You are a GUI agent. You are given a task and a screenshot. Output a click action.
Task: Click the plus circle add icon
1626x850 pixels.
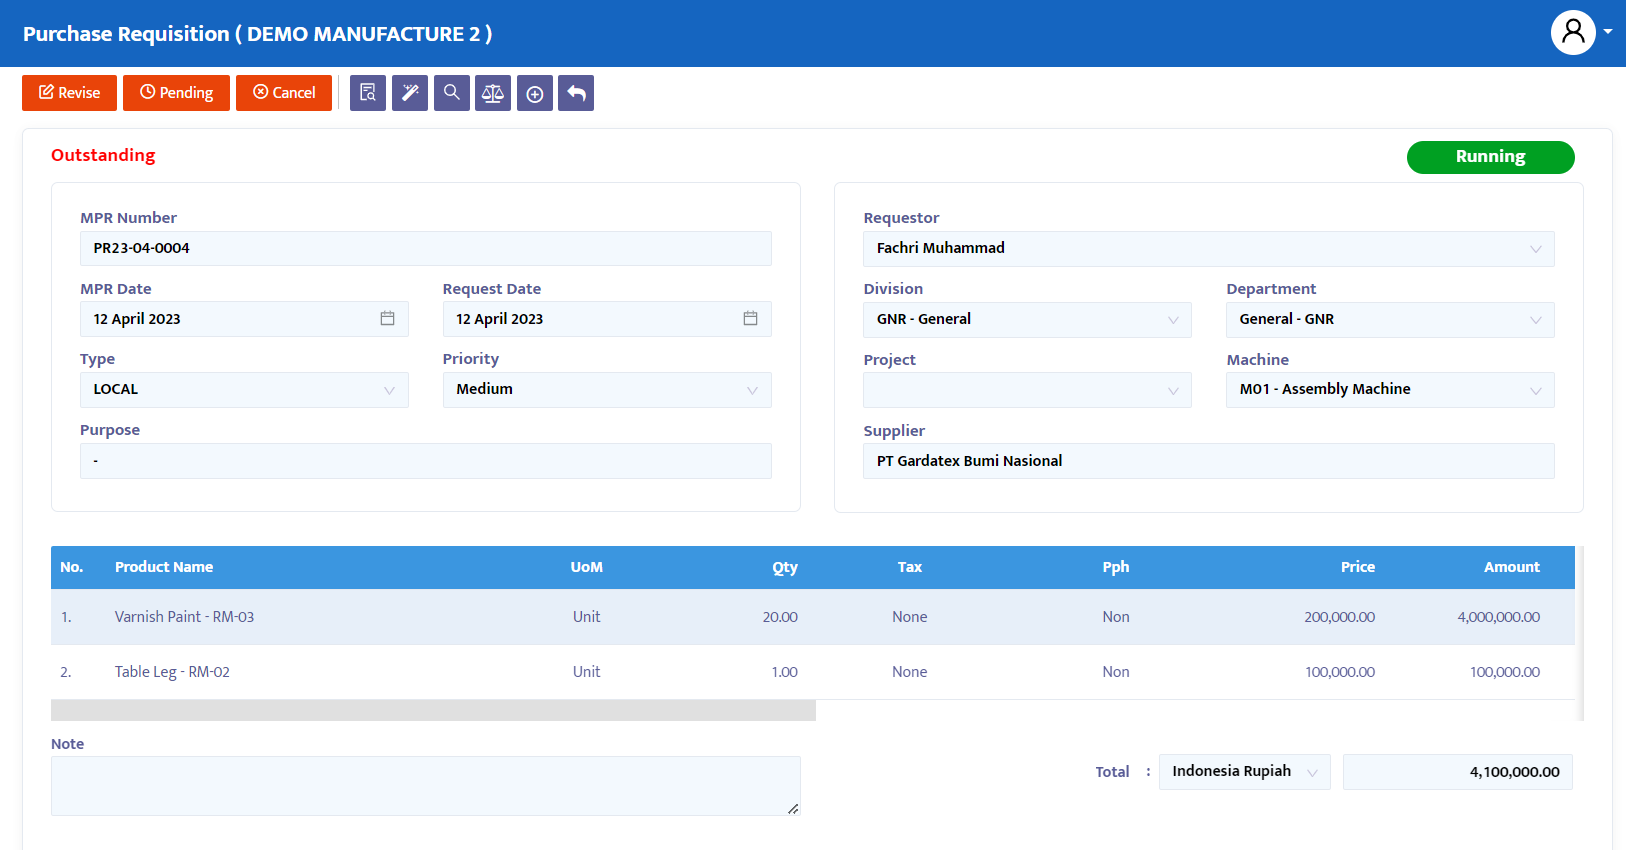(x=535, y=93)
